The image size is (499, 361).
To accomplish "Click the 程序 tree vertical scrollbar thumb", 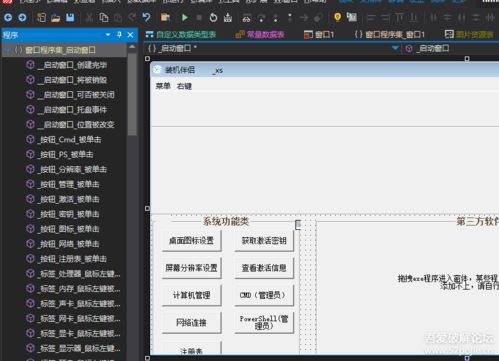I will pos(132,94).
